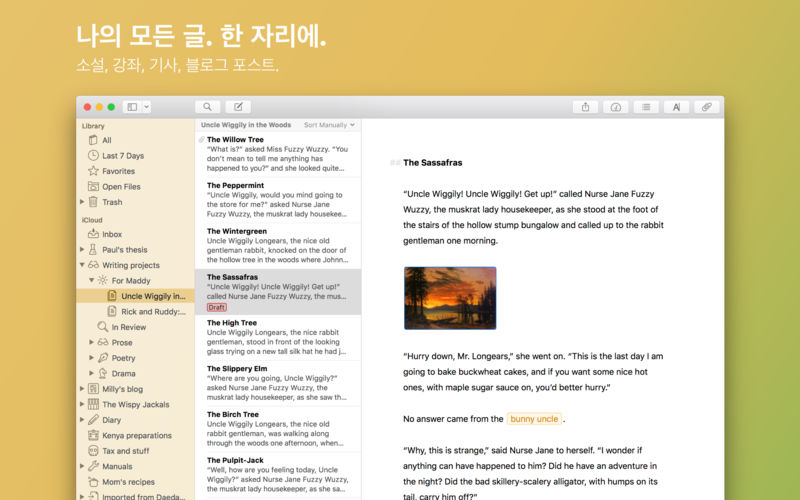Image resolution: width=800 pixels, height=500 pixels.
Task: Click the 'bunny uncle' annotation link
Action: (x=534, y=418)
